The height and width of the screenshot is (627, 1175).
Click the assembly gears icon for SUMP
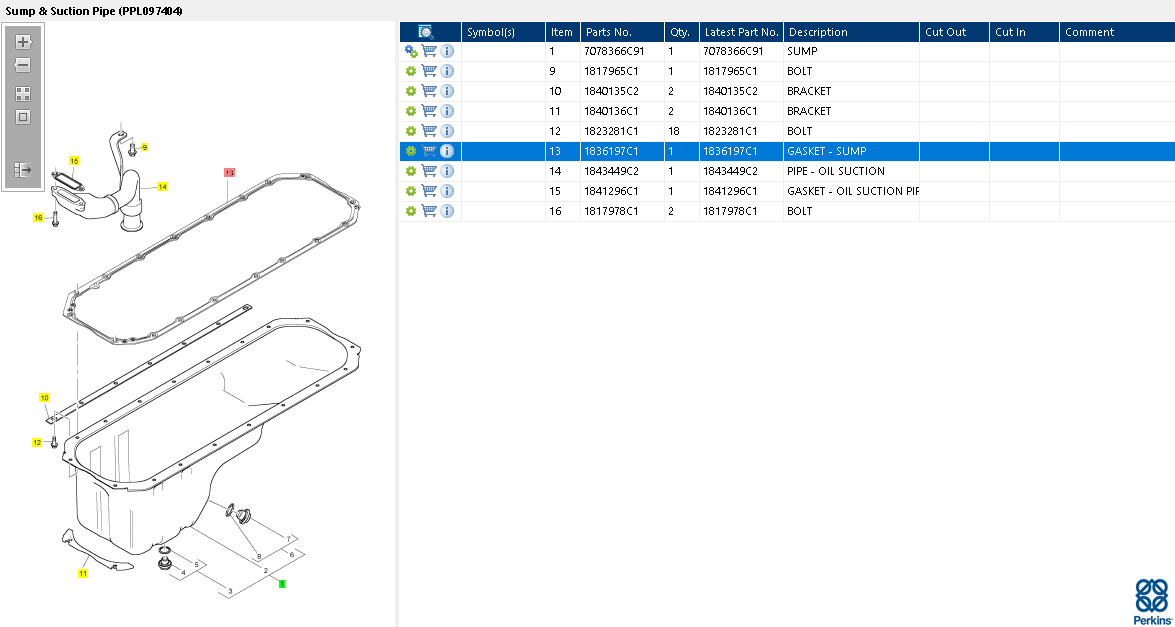pos(410,51)
